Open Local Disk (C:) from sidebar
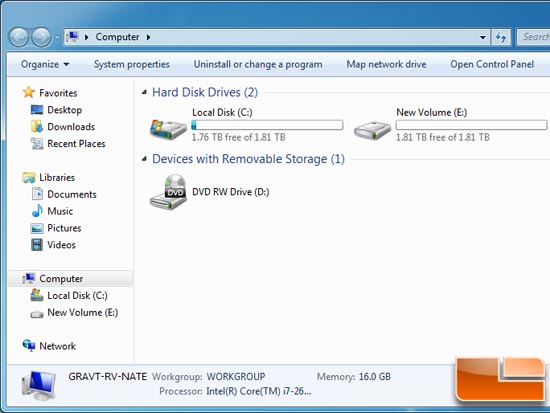The width and height of the screenshot is (550, 413). pos(77,295)
